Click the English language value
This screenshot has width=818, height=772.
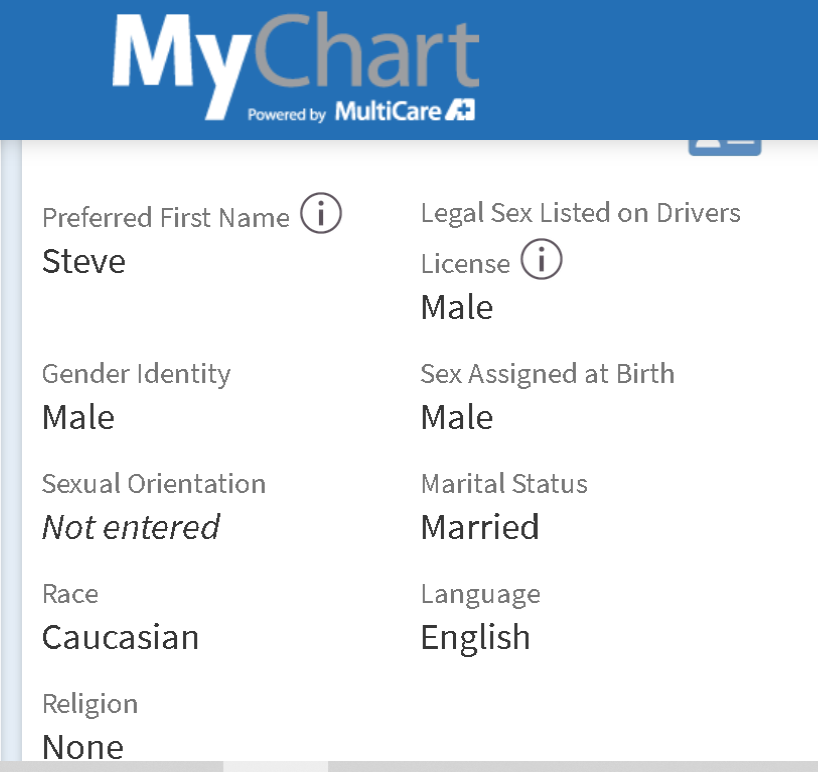pyautogui.click(x=475, y=637)
